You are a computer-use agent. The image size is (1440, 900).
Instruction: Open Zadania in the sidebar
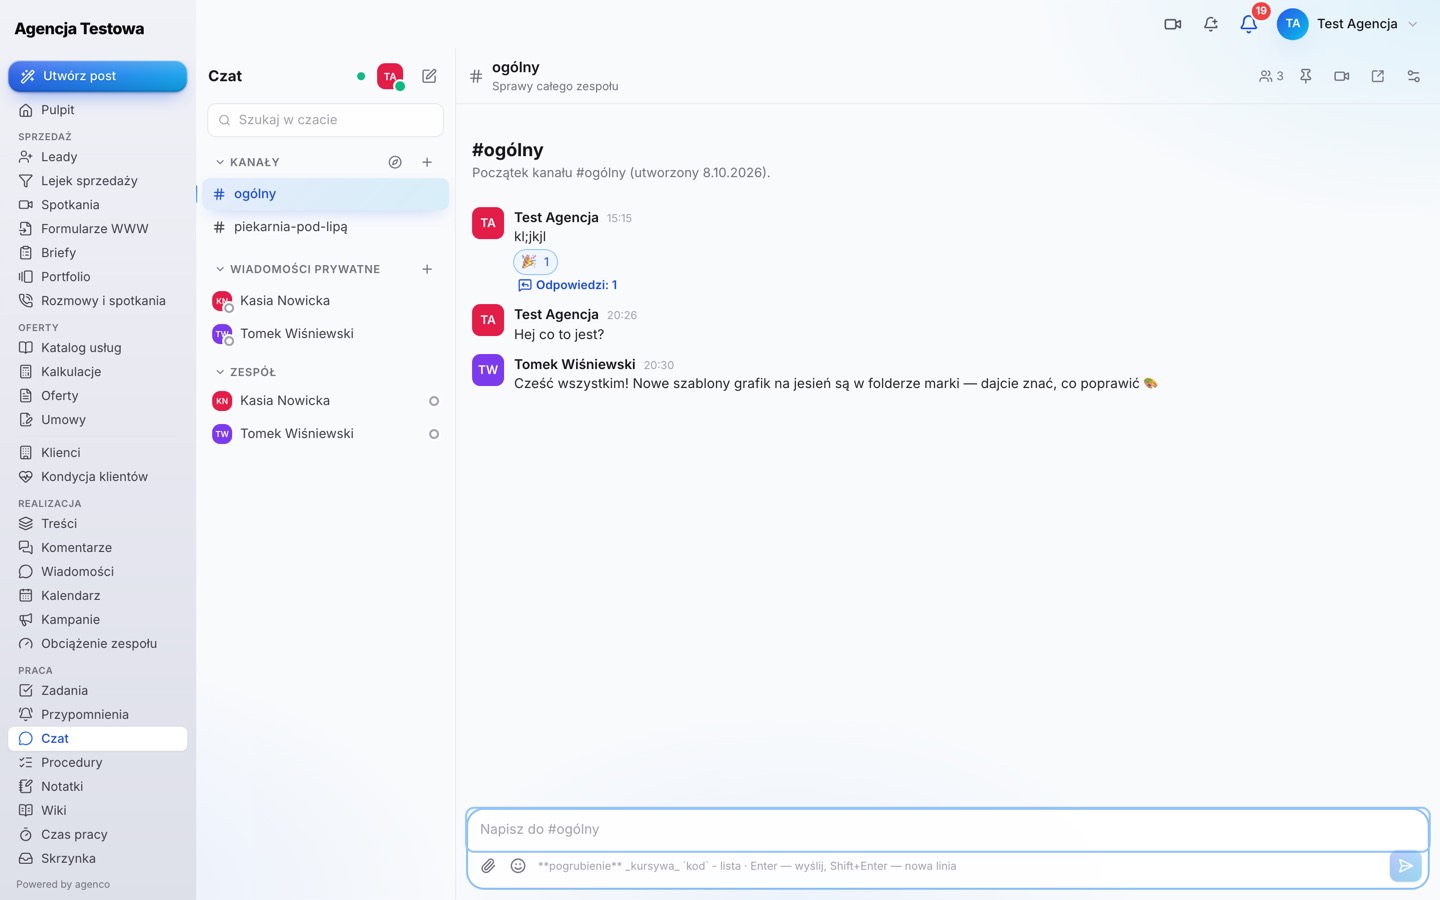(x=98, y=691)
